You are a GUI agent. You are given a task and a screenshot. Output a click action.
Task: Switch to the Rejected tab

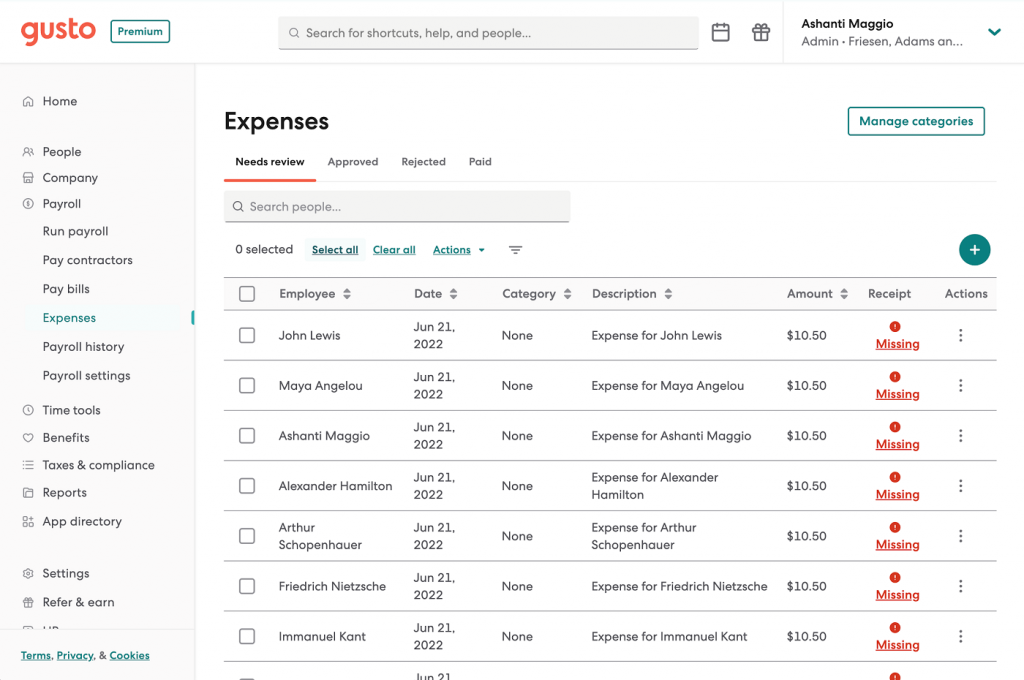point(423,162)
